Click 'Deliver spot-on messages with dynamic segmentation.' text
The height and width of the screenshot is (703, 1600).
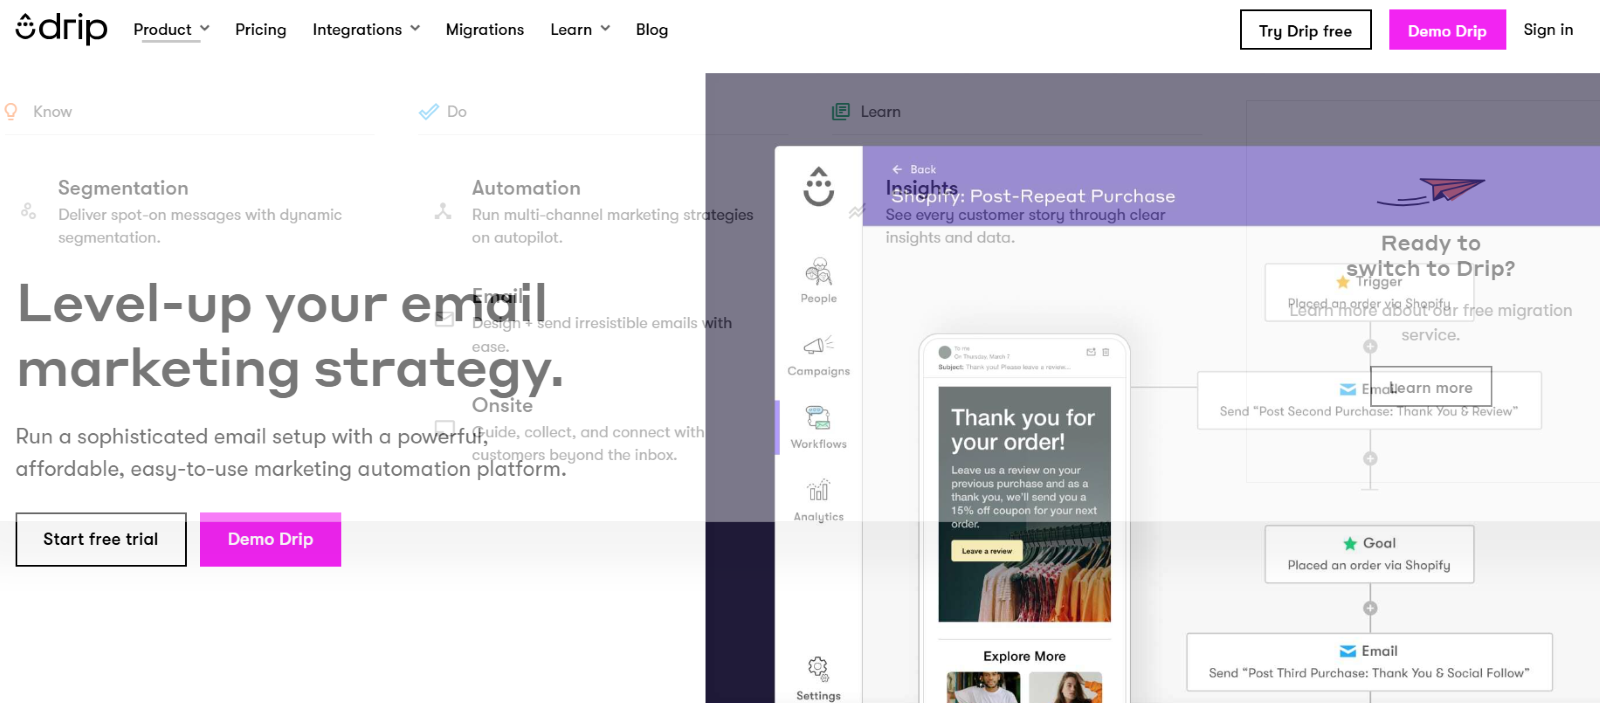200,226
